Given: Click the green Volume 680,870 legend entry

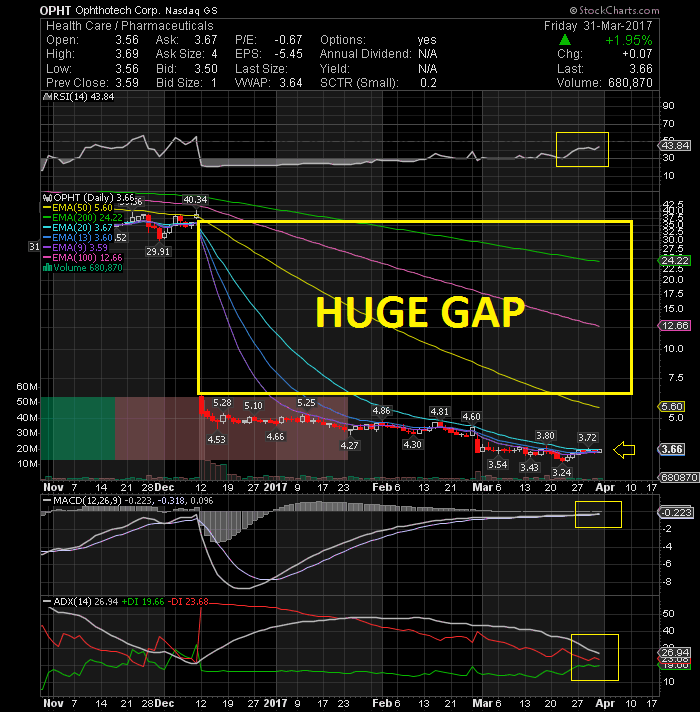Looking at the screenshot, I should 83,267.
